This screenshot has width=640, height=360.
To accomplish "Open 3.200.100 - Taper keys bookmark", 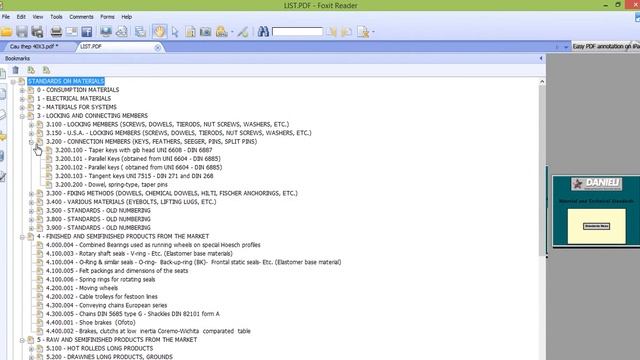I will (x=133, y=150).
